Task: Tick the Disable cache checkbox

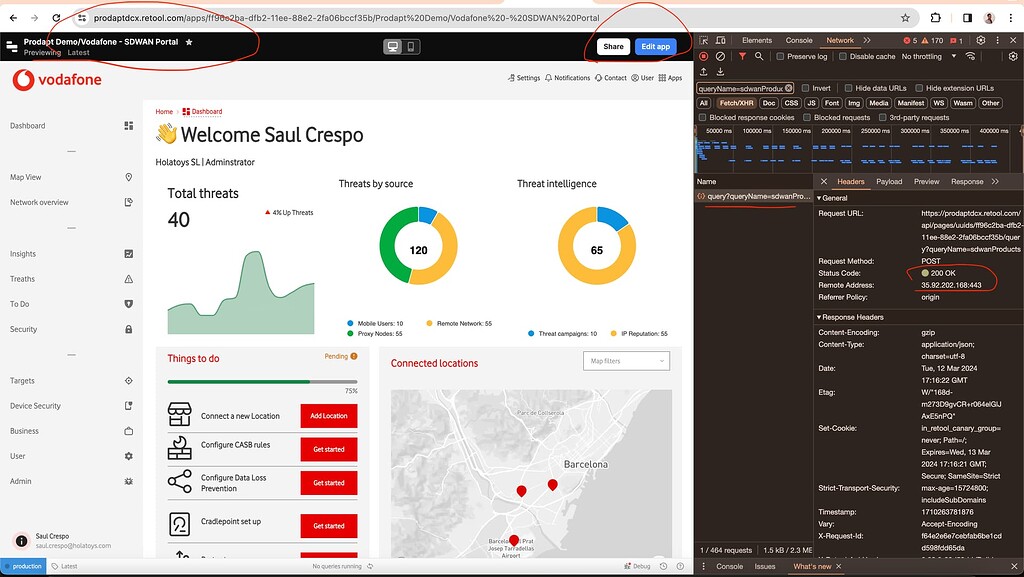Action: pos(842,57)
